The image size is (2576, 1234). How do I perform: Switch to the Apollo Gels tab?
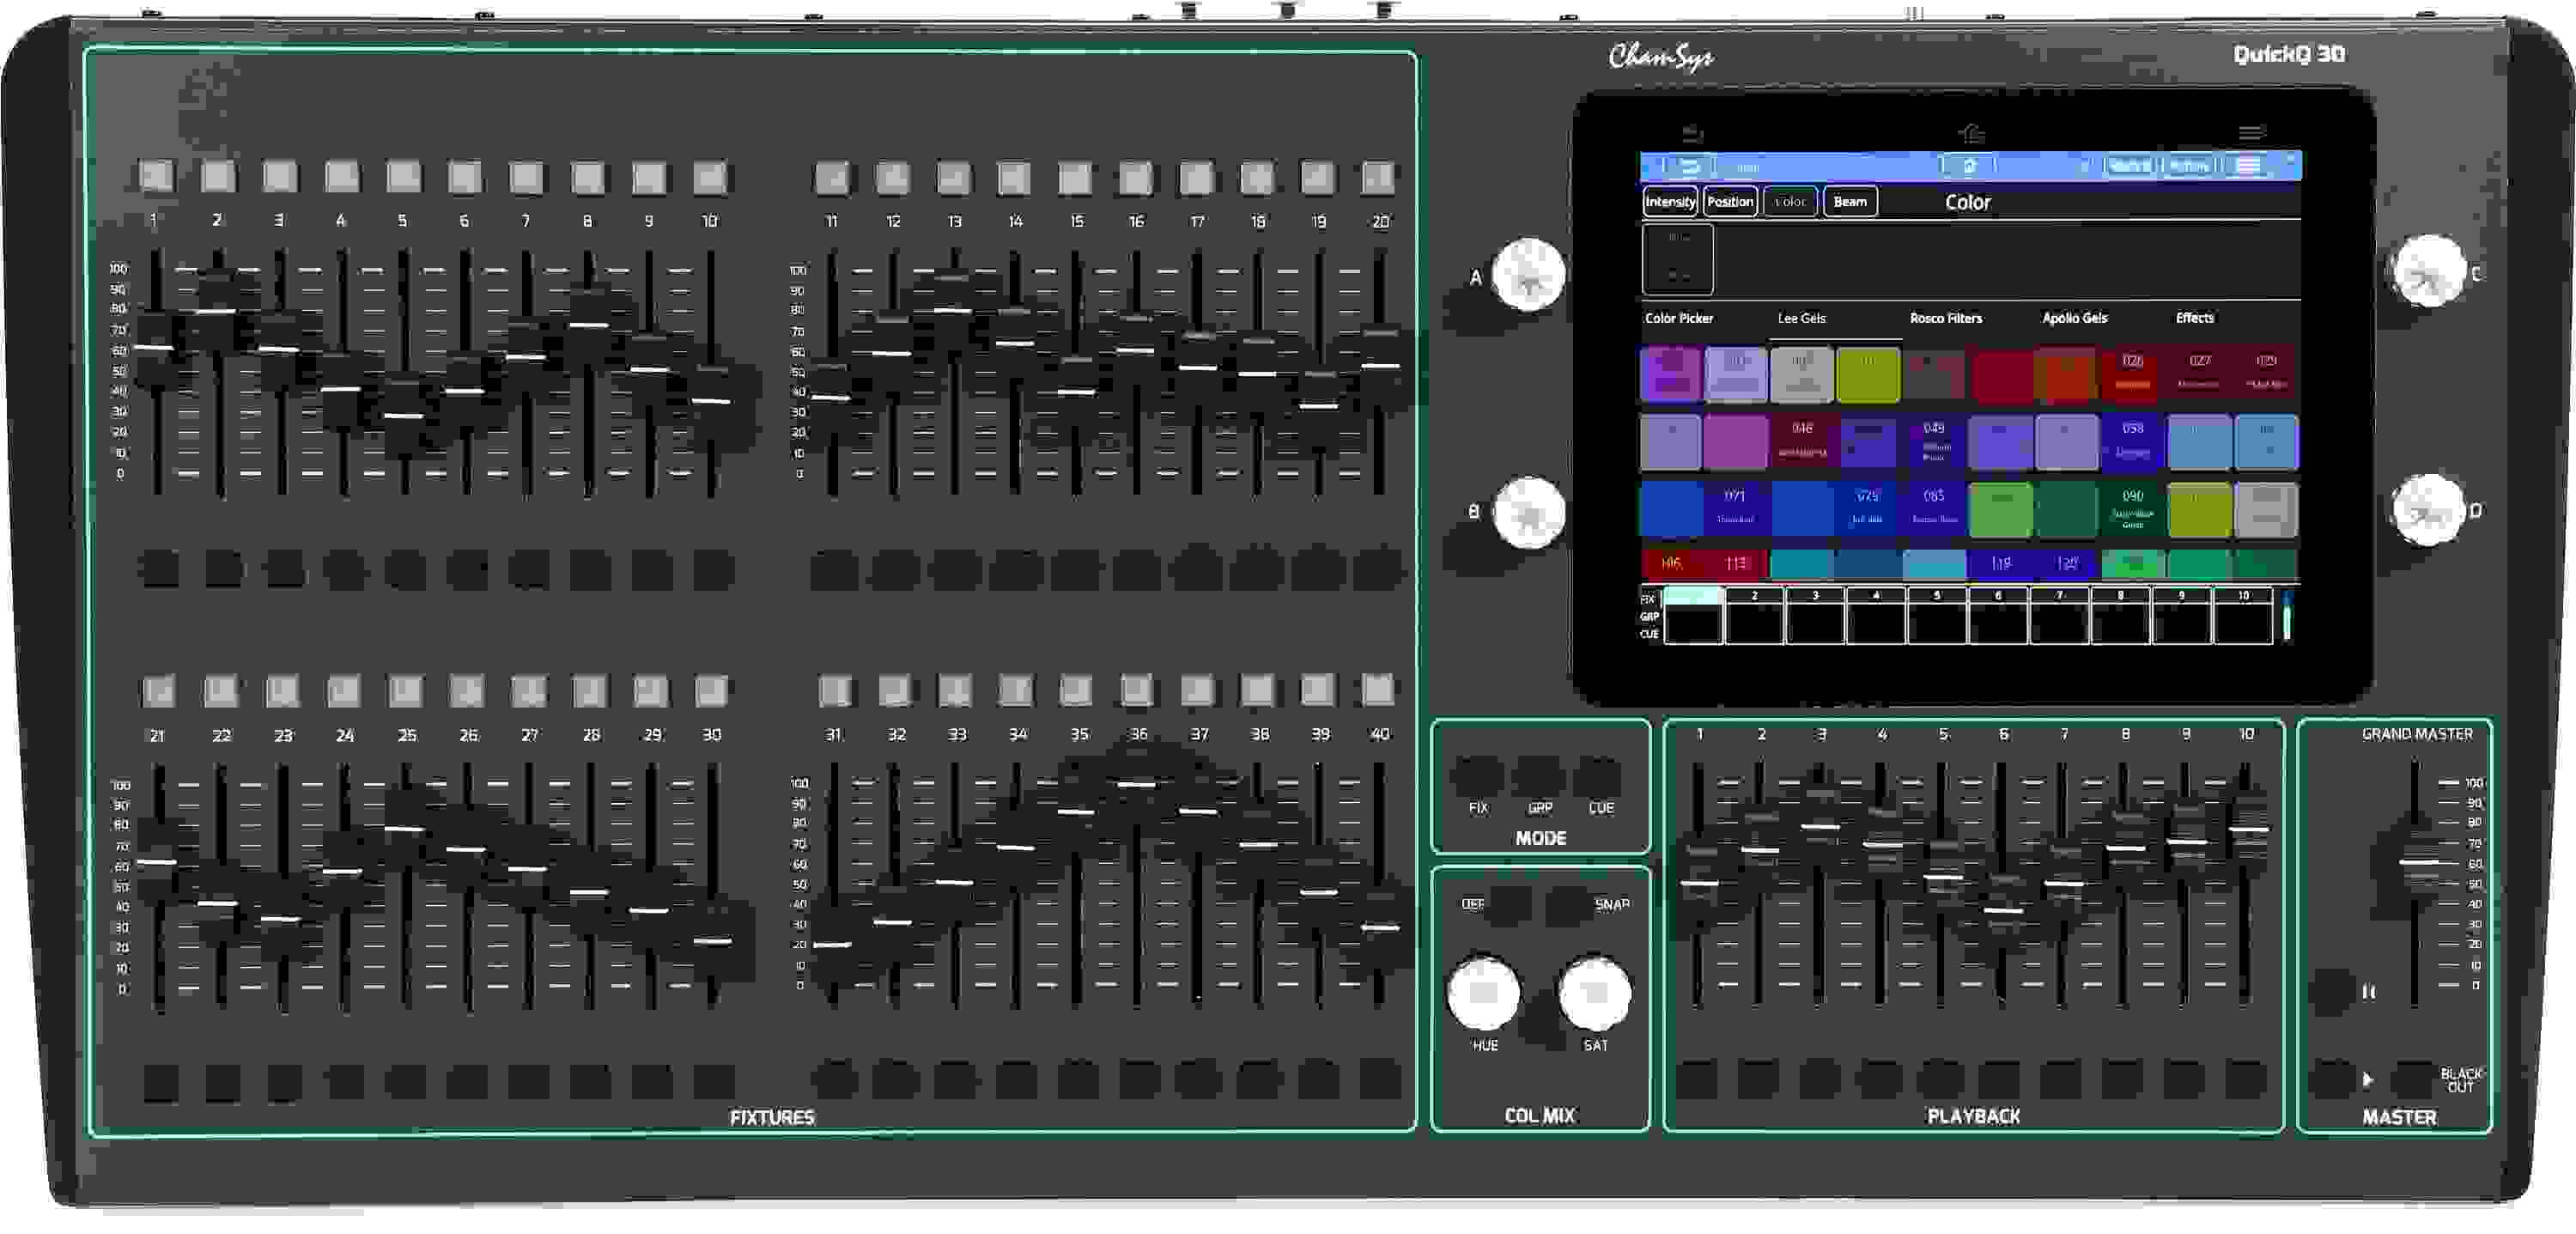coord(2074,318)
